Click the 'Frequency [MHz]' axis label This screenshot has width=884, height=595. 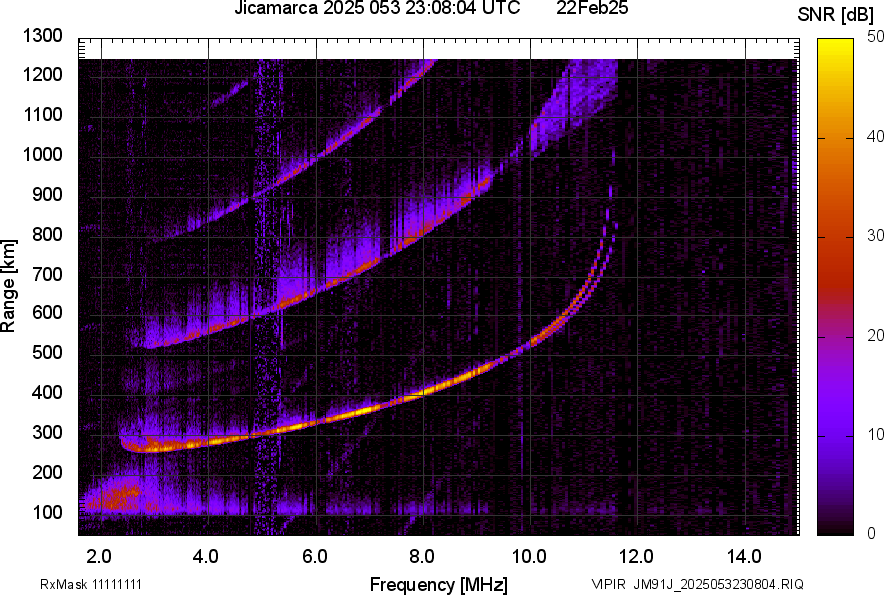pos(439,584)
